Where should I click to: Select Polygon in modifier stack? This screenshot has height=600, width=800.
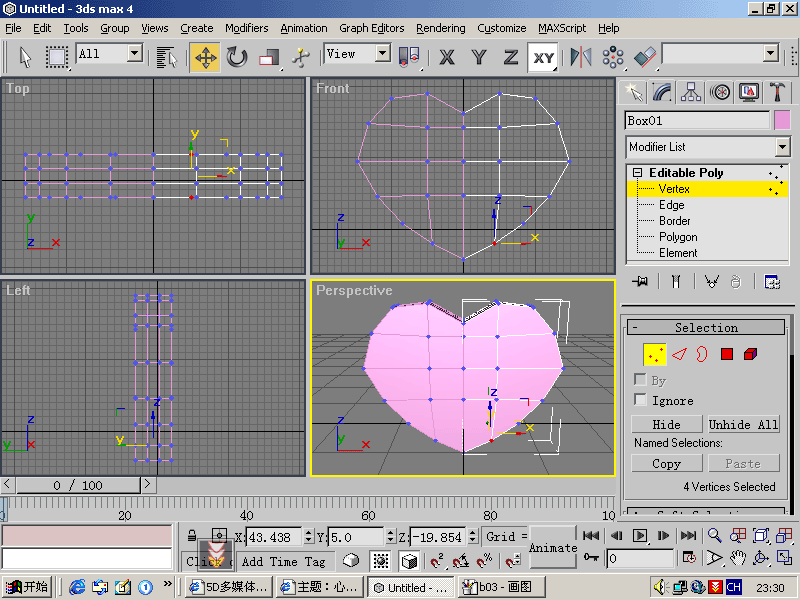(x=678, y=237)
